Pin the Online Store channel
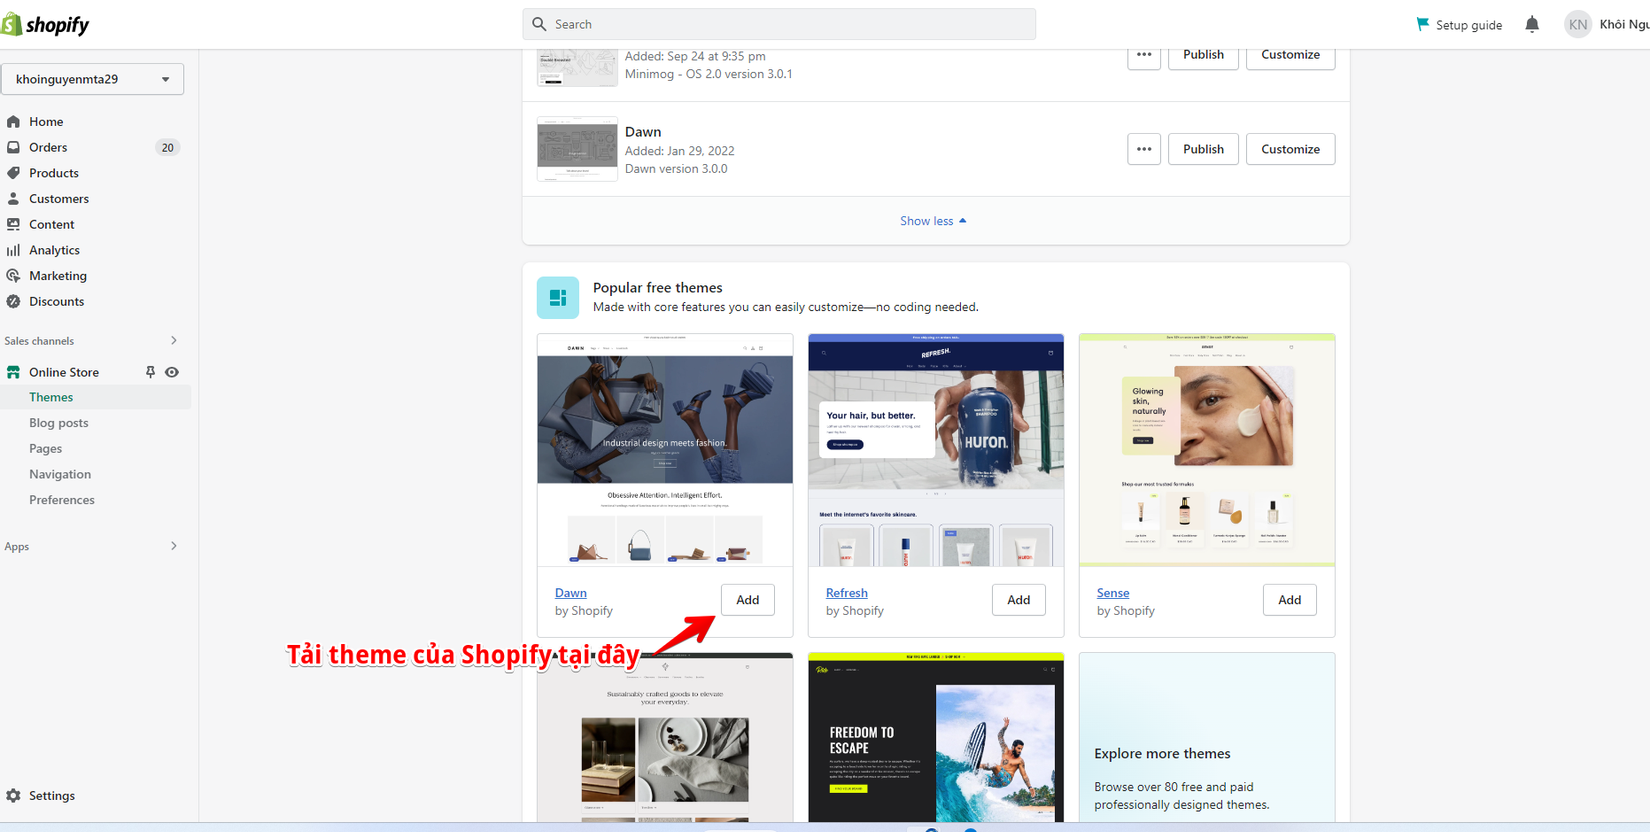This screenshot has width=1650, height=832. (x=150, y=372)
